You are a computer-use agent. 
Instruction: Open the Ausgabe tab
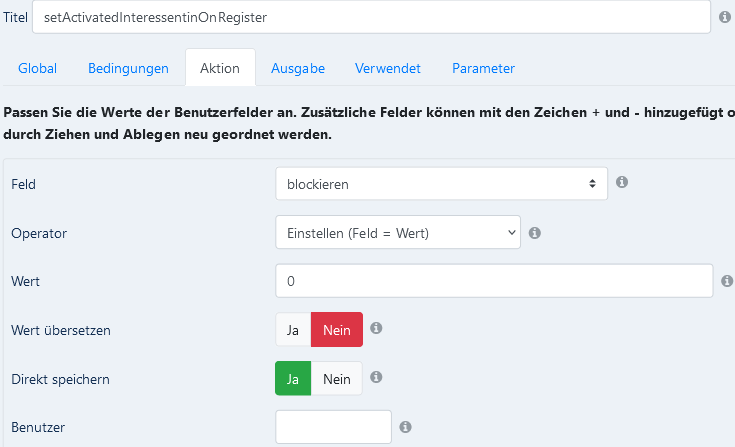(298, 68)
